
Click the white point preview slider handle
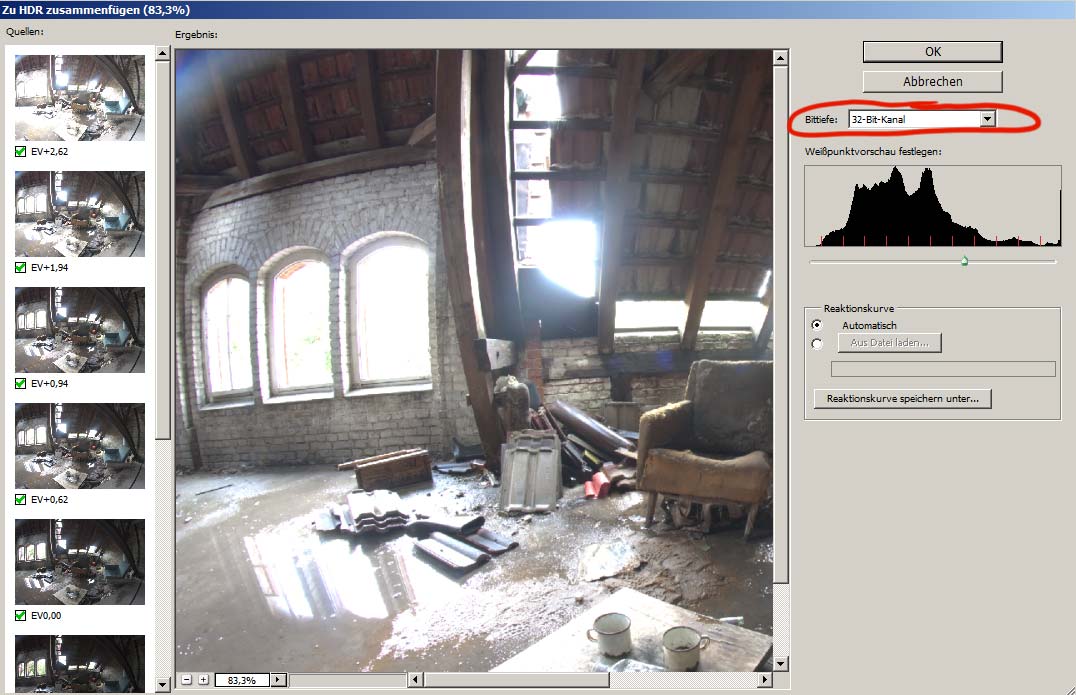(x=964, y=262)
